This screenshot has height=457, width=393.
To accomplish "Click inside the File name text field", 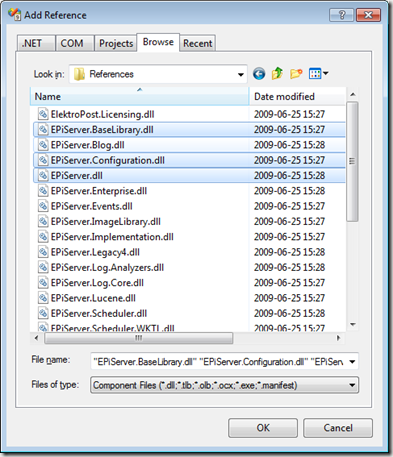I will pyautogui.click(x=219, y=362).
